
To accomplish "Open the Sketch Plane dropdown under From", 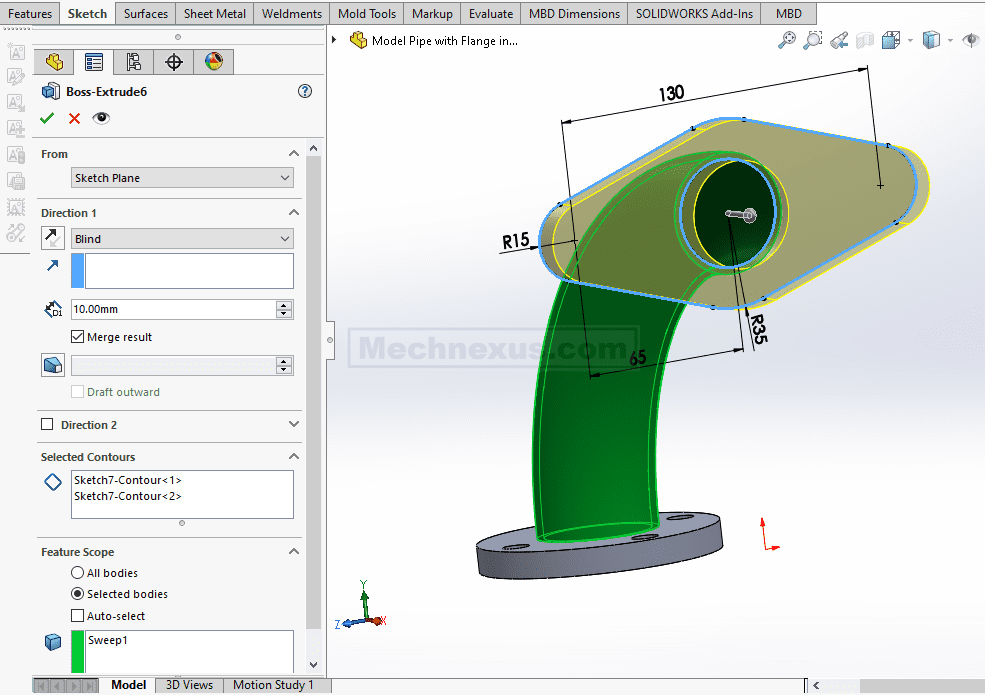I will [182, 178].
